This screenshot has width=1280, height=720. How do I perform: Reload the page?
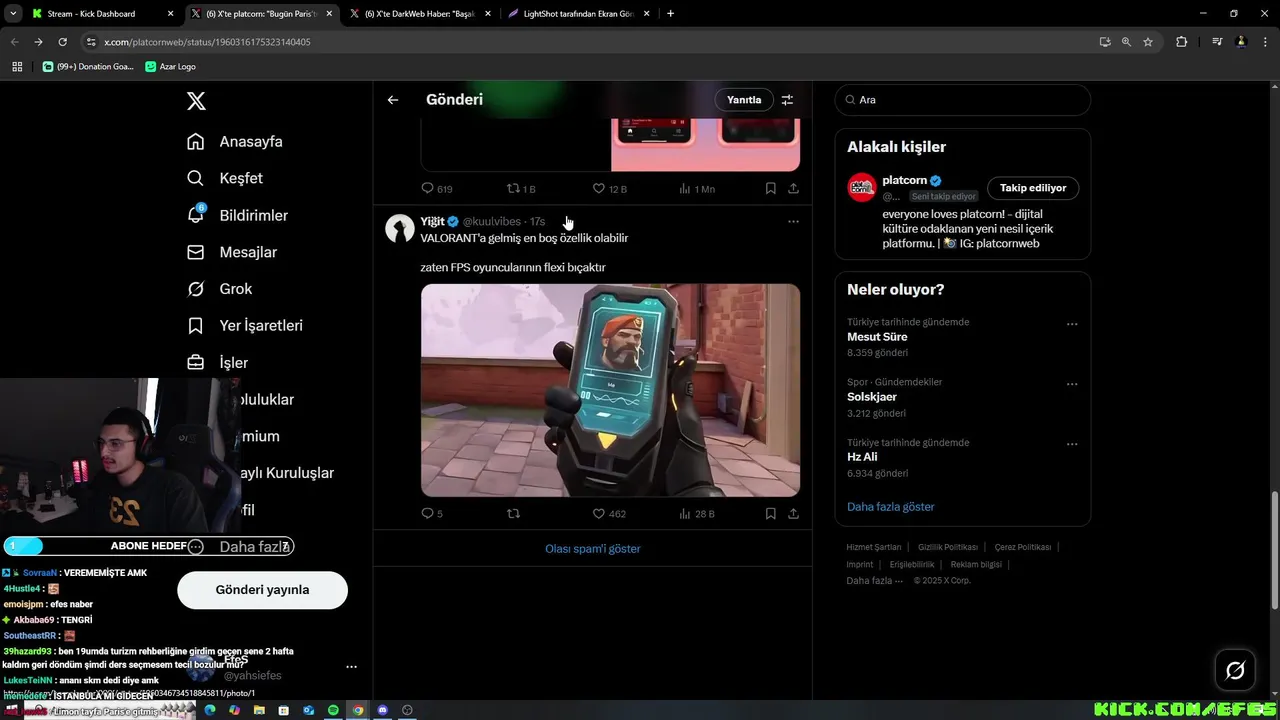pos(62,42)
